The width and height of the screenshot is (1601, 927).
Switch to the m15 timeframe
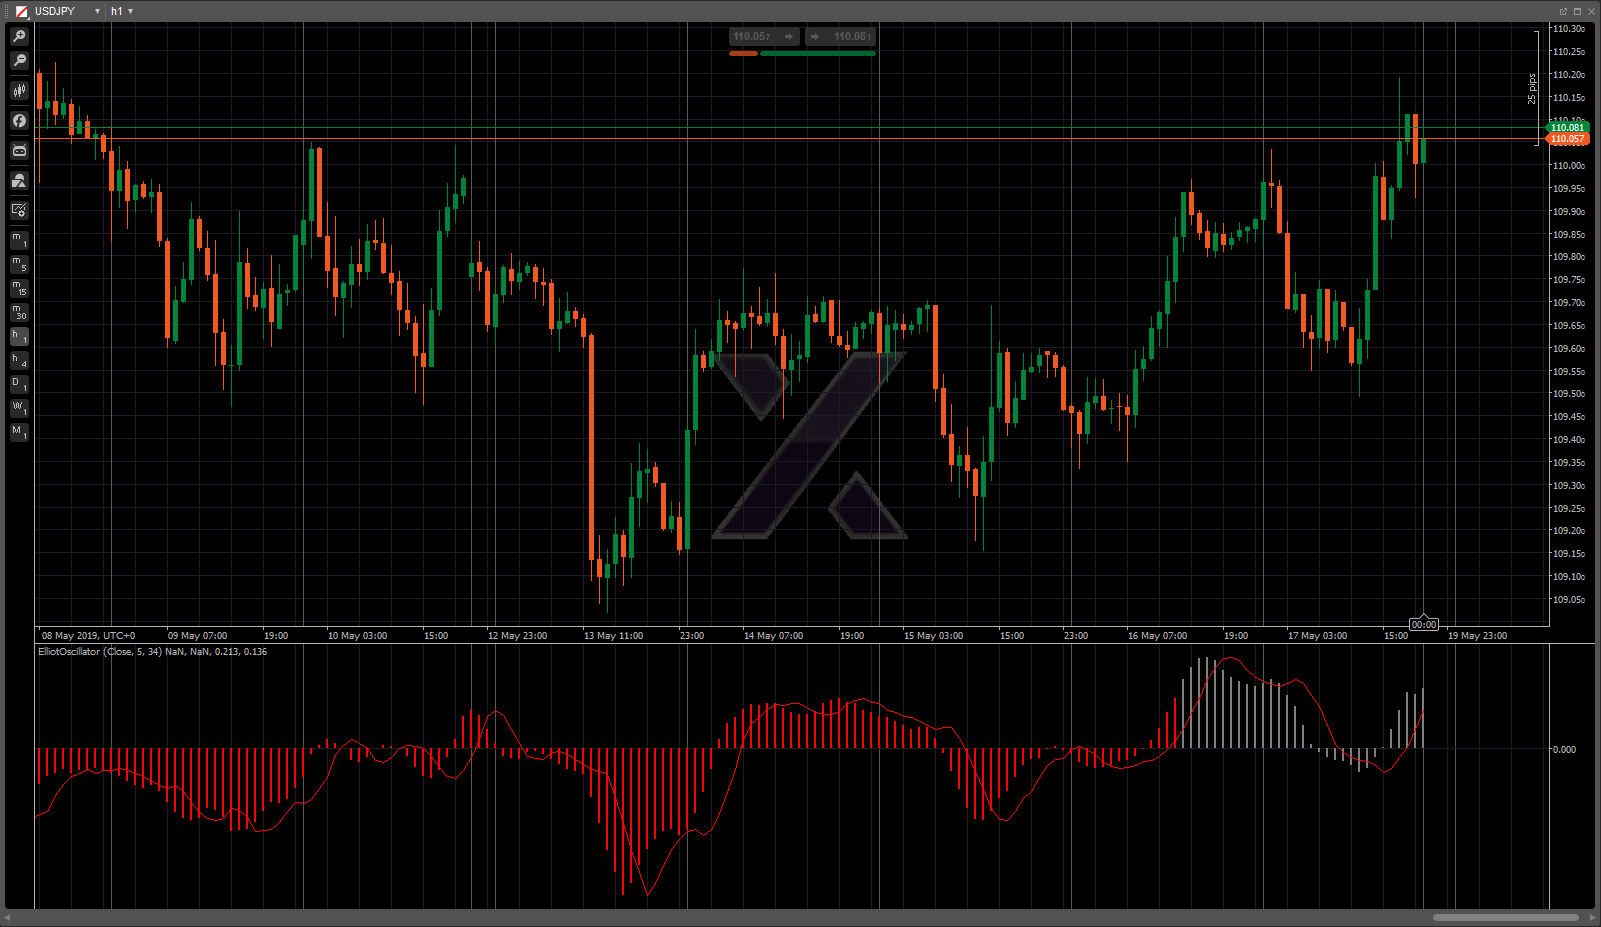[x=19, y=288]
